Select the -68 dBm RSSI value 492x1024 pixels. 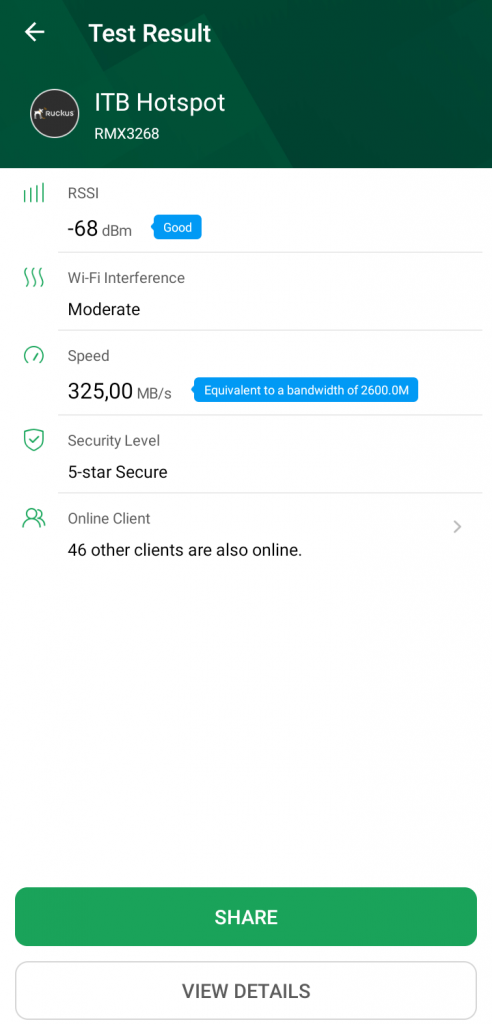[x=99, y=229]
